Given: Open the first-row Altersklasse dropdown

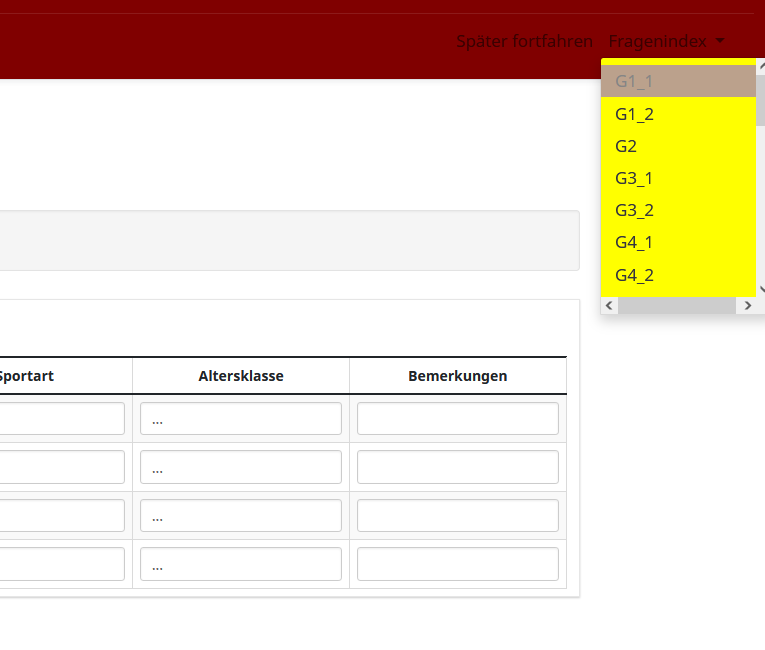Looking at the screenshot, I should pyautogui.click(x=241, y=419).
